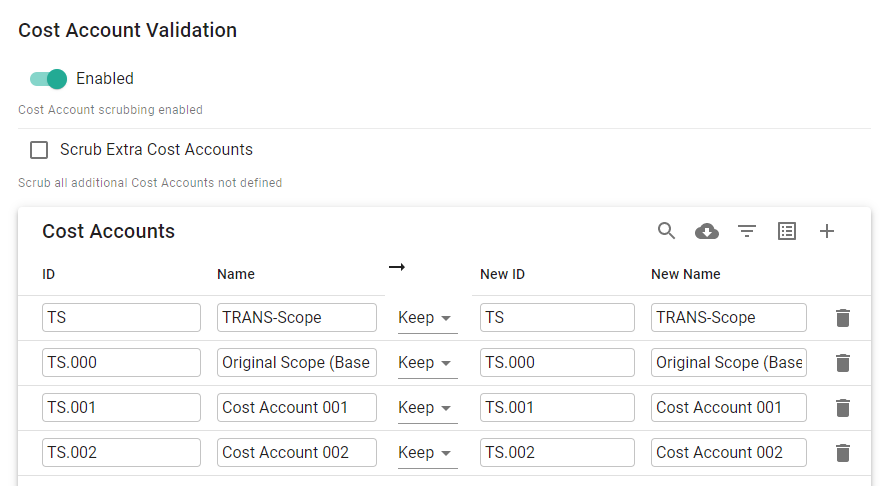Viewport: 880px width, 486px height.
Task: Click the New Name column header
Action: click(686, 274)
